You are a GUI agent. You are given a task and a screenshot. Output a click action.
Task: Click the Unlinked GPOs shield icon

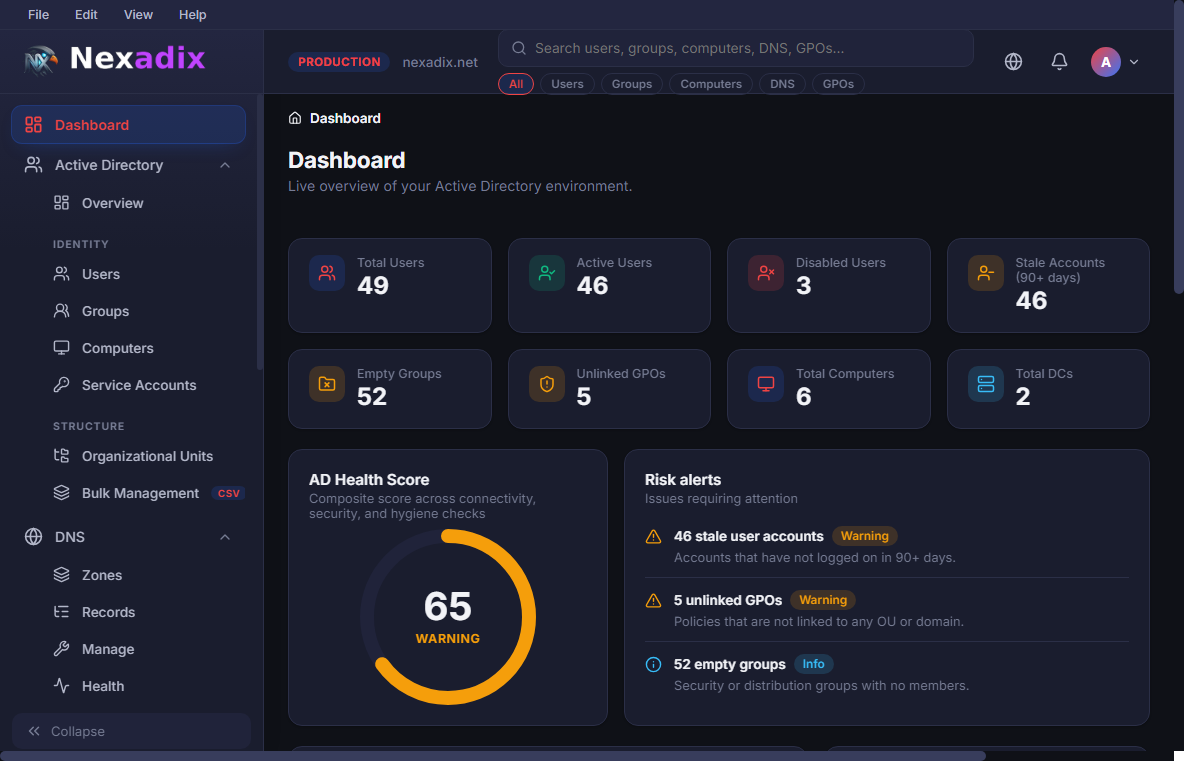click(547, 384)
